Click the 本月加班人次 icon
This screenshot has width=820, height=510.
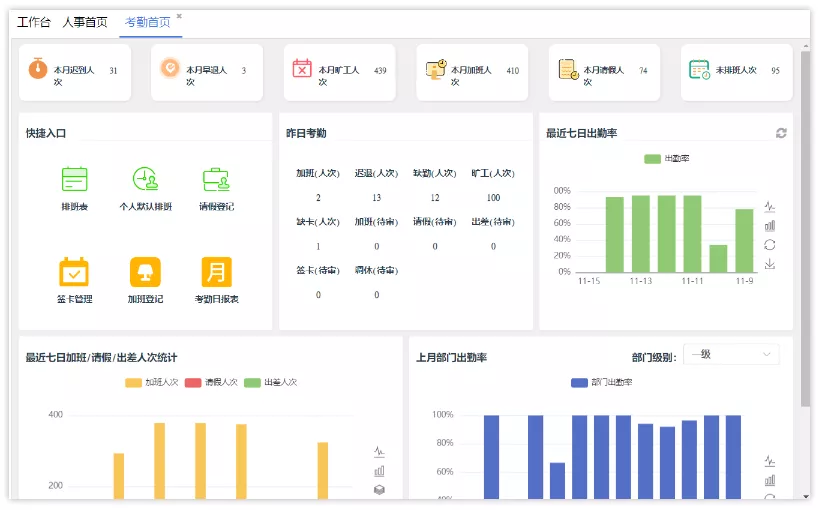(x=436, y=69)
